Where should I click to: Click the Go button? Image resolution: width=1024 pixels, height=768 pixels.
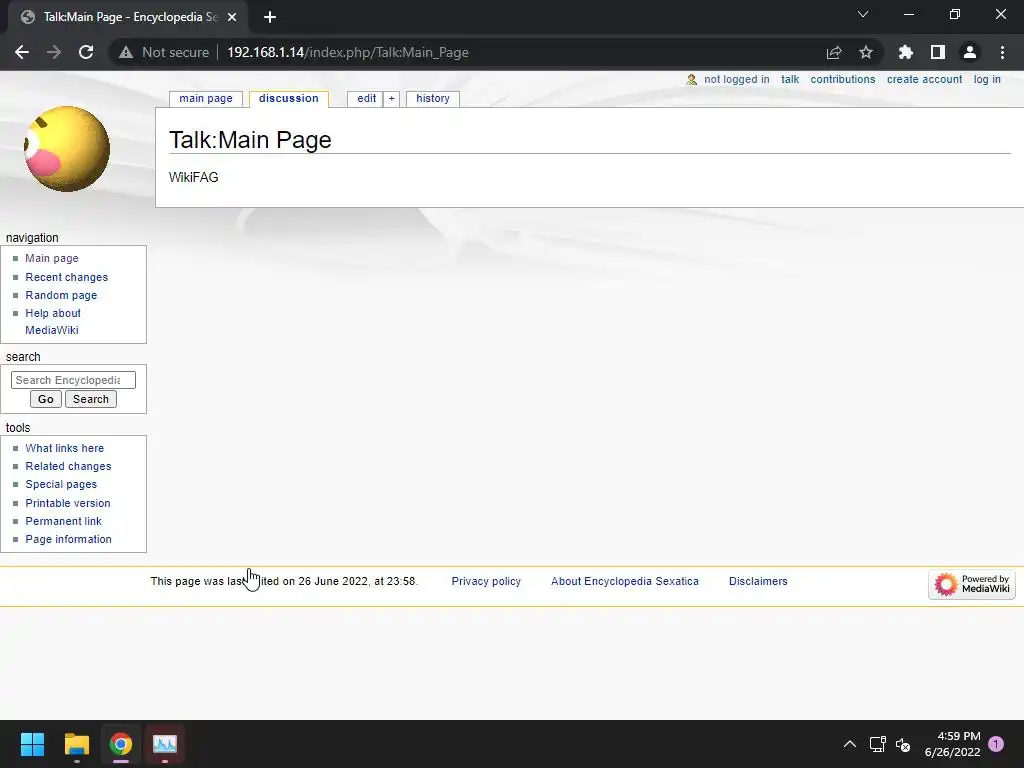coord(46,399)
